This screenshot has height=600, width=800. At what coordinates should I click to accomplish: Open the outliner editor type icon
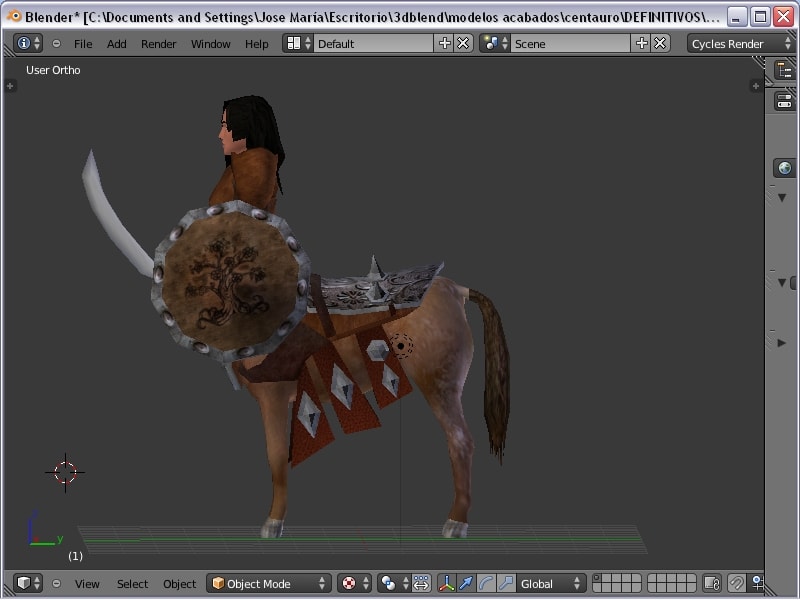(x=784, y=69)
